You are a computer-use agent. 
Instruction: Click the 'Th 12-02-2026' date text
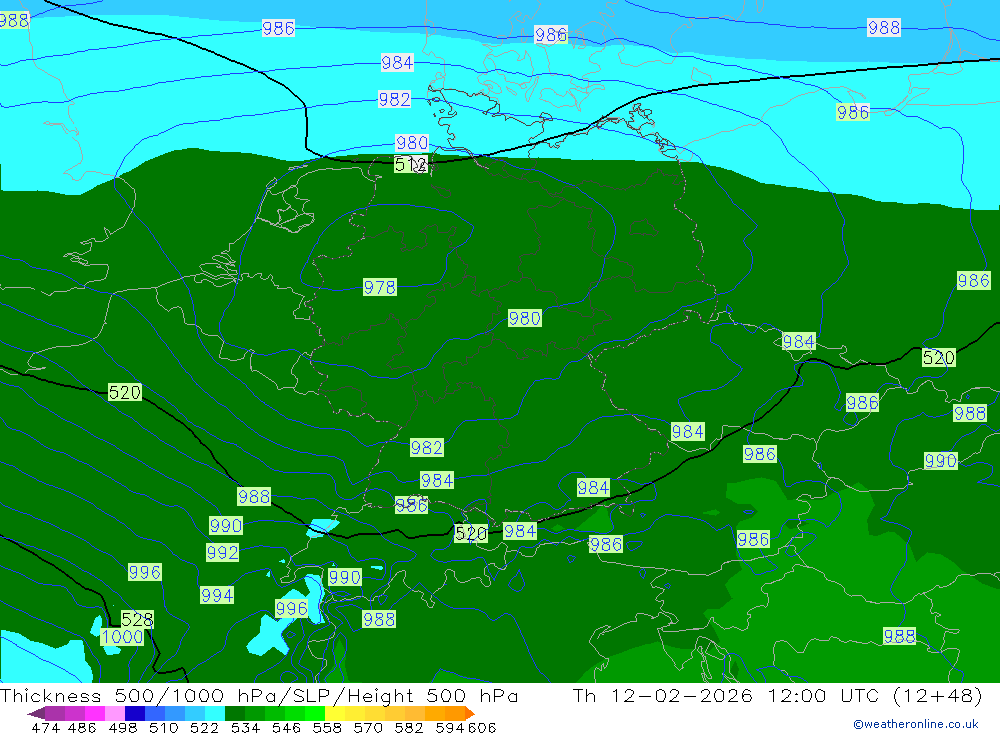point(663,695)
